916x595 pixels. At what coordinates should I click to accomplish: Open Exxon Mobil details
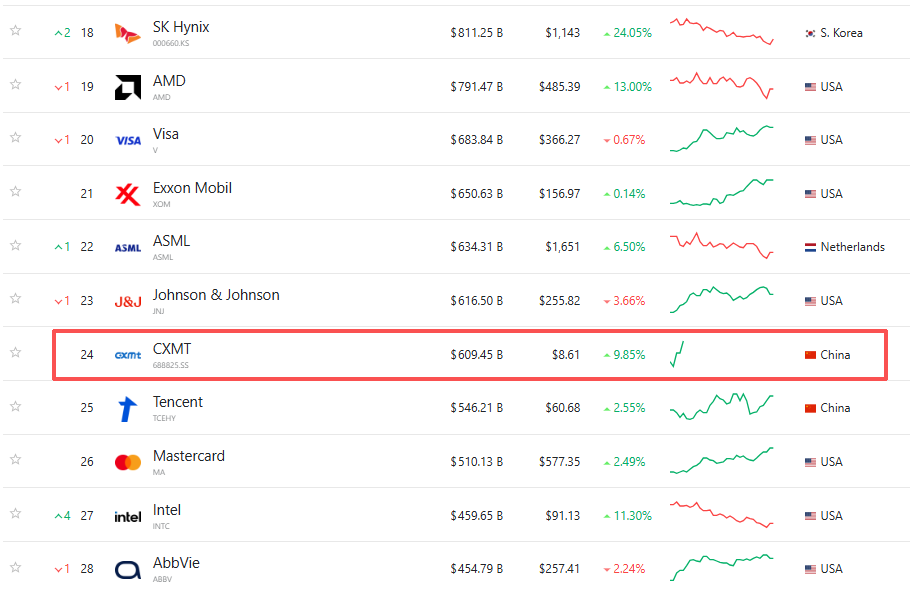tap(192, 187)
